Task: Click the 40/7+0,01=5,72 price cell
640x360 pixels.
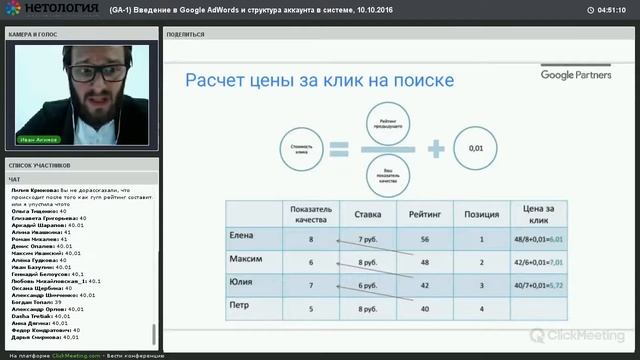Action: pos(539,285)
